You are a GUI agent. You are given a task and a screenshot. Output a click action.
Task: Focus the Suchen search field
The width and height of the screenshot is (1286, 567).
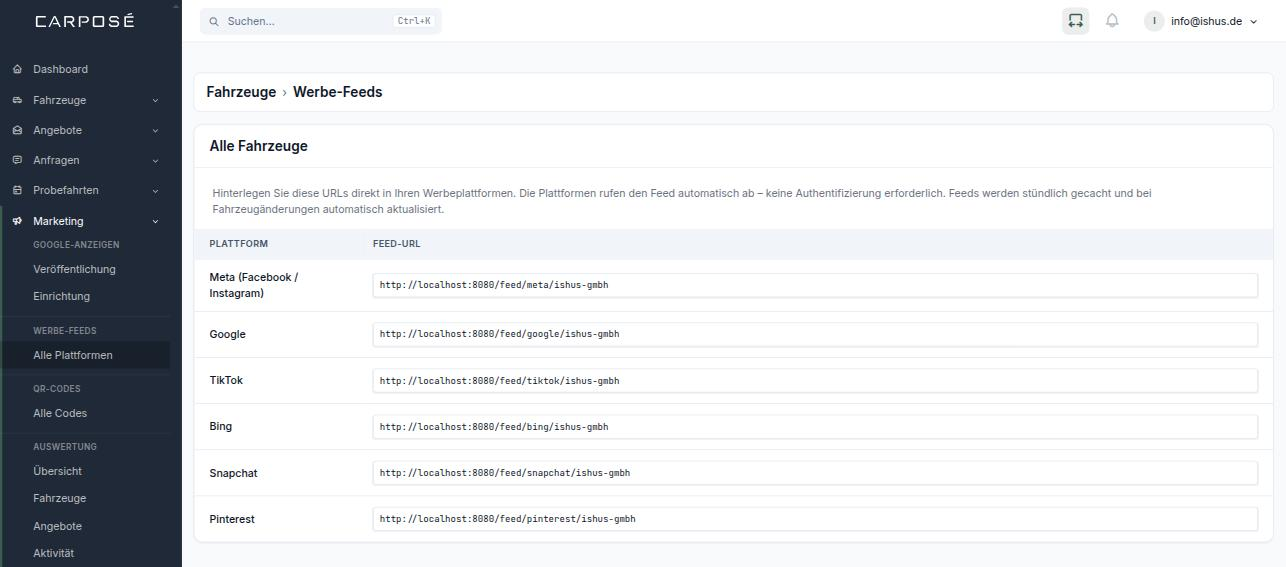(x=320, y=21)
